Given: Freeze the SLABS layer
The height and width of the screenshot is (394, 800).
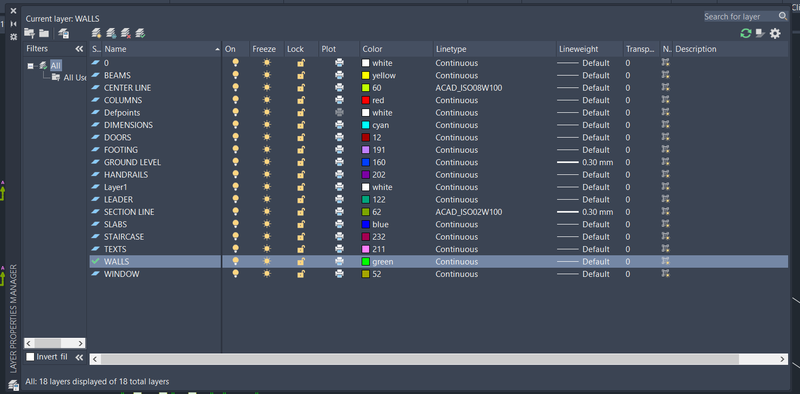Looking at the screenshot, I should point(267,224).
